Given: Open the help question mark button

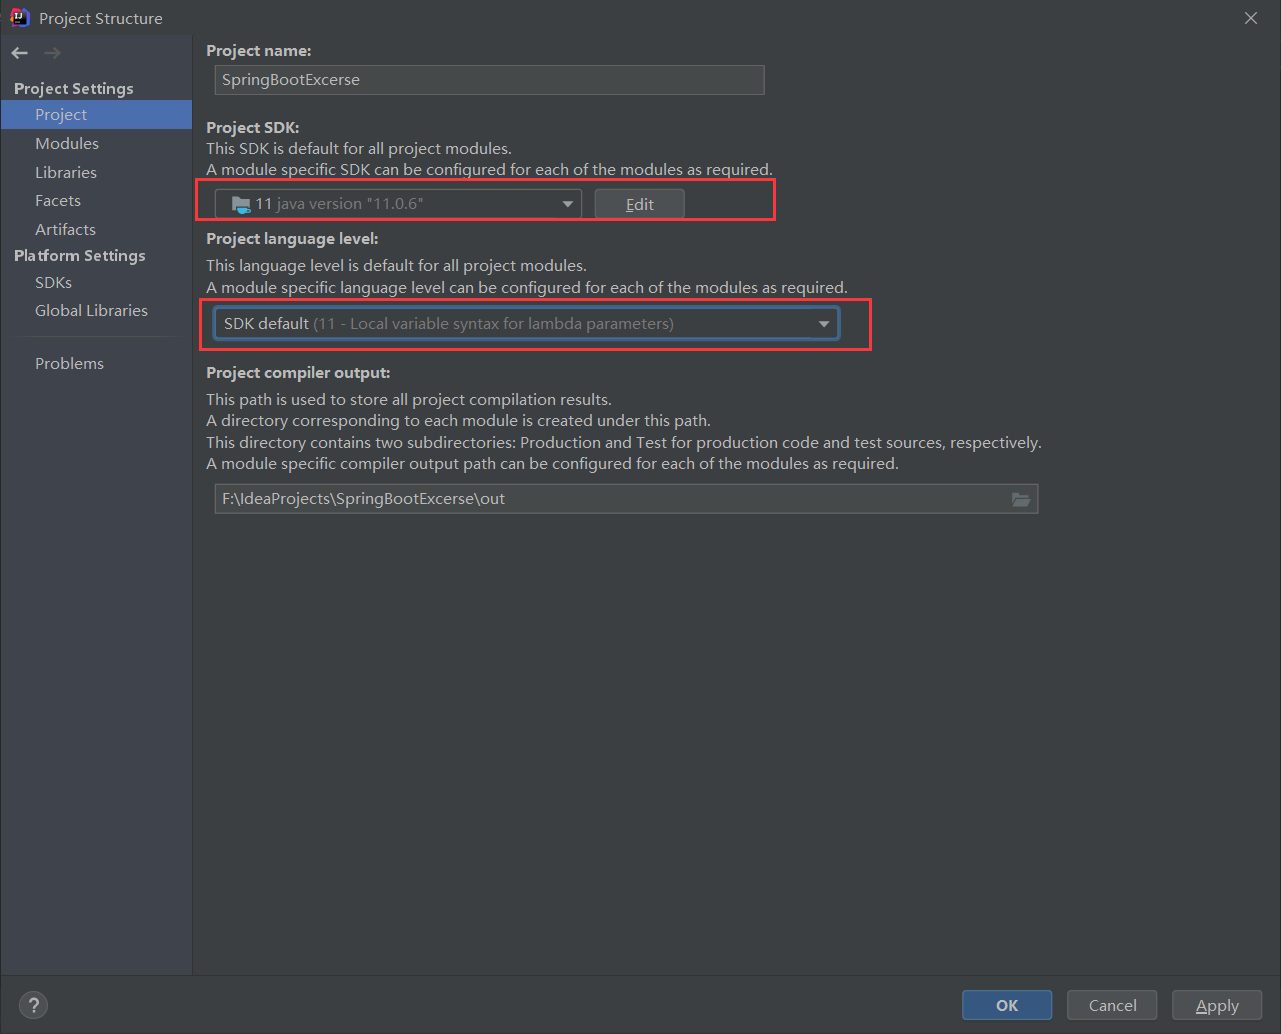Looking at the screenshot, I should [x=33, y=1005].
